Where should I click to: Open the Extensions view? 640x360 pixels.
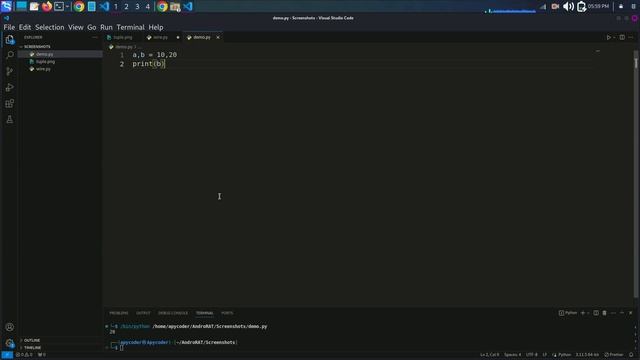[x=10, y=103]
